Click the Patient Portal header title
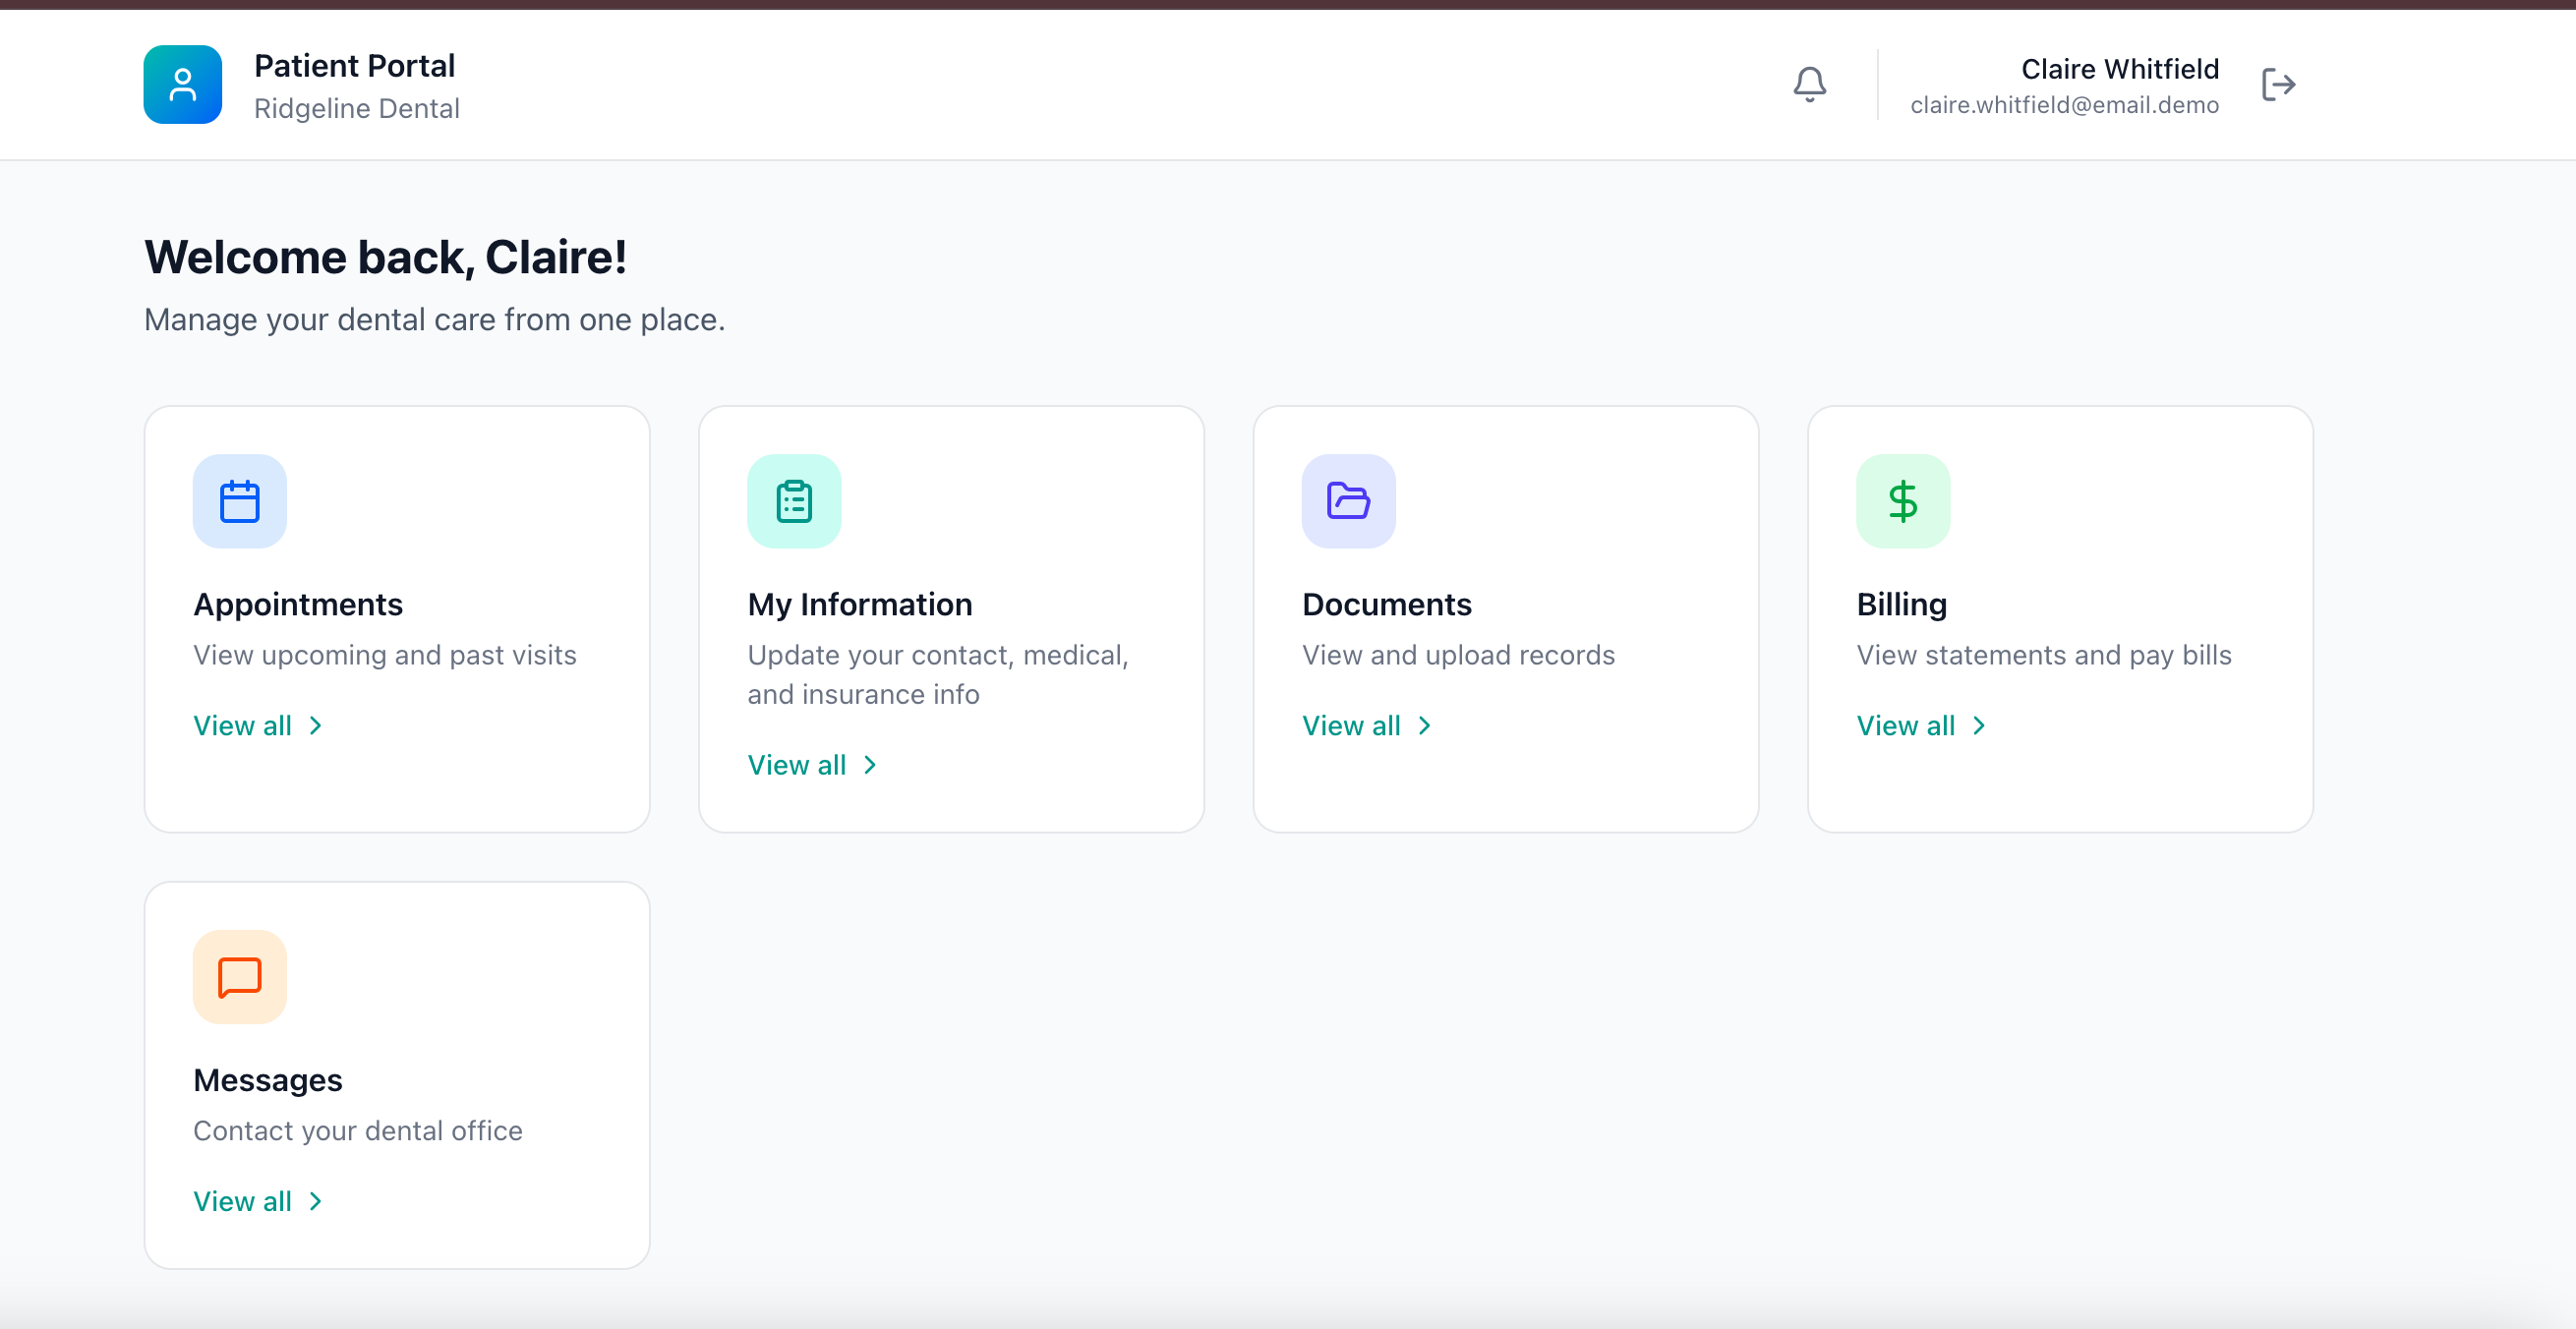The image size is (2576, 1329). pos(355,65)
